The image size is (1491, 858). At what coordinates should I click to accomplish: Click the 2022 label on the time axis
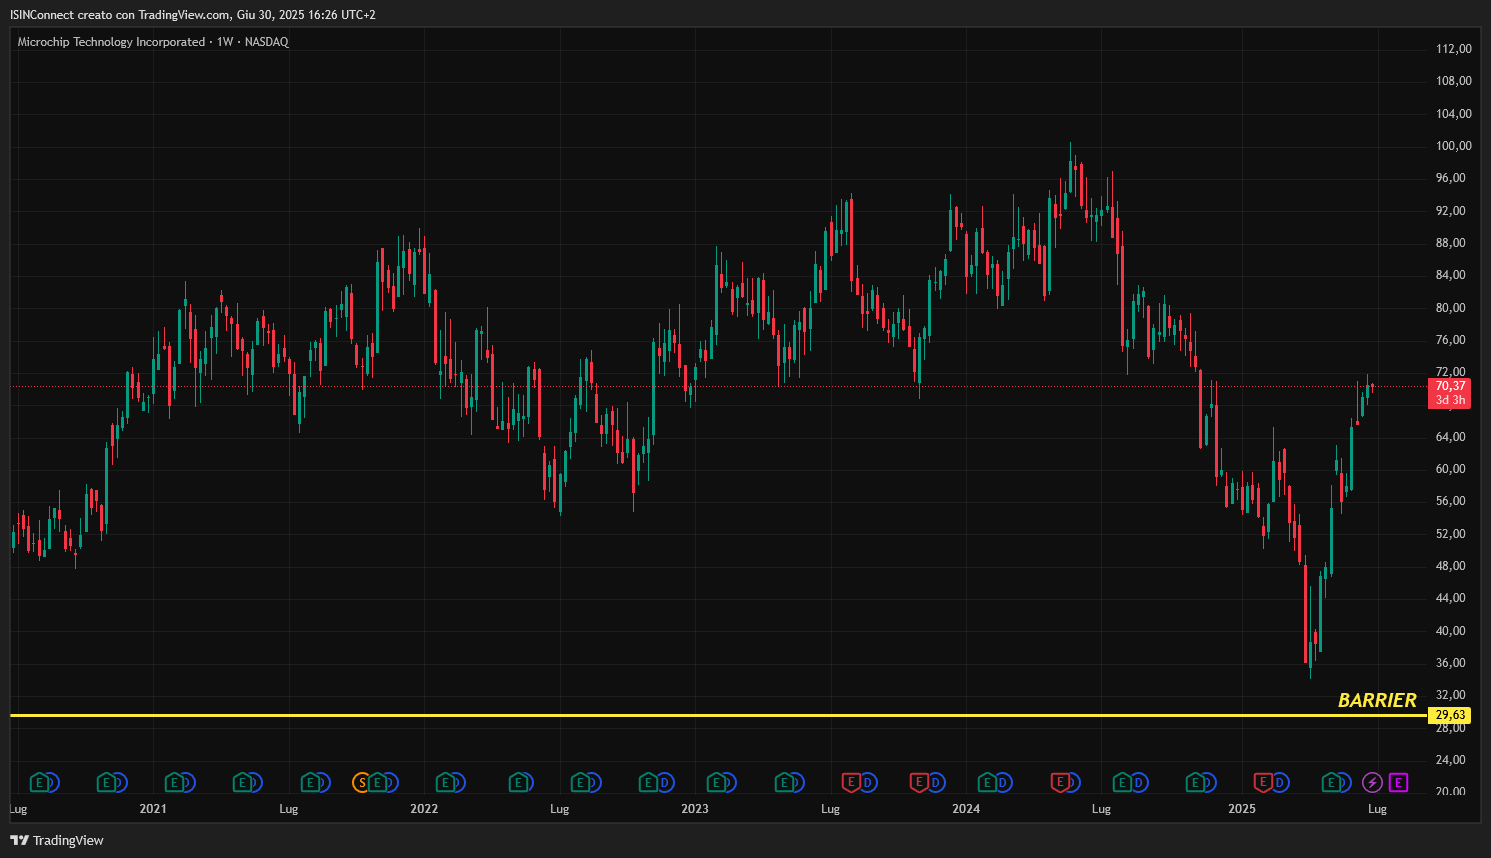click(x=424, y=809)
